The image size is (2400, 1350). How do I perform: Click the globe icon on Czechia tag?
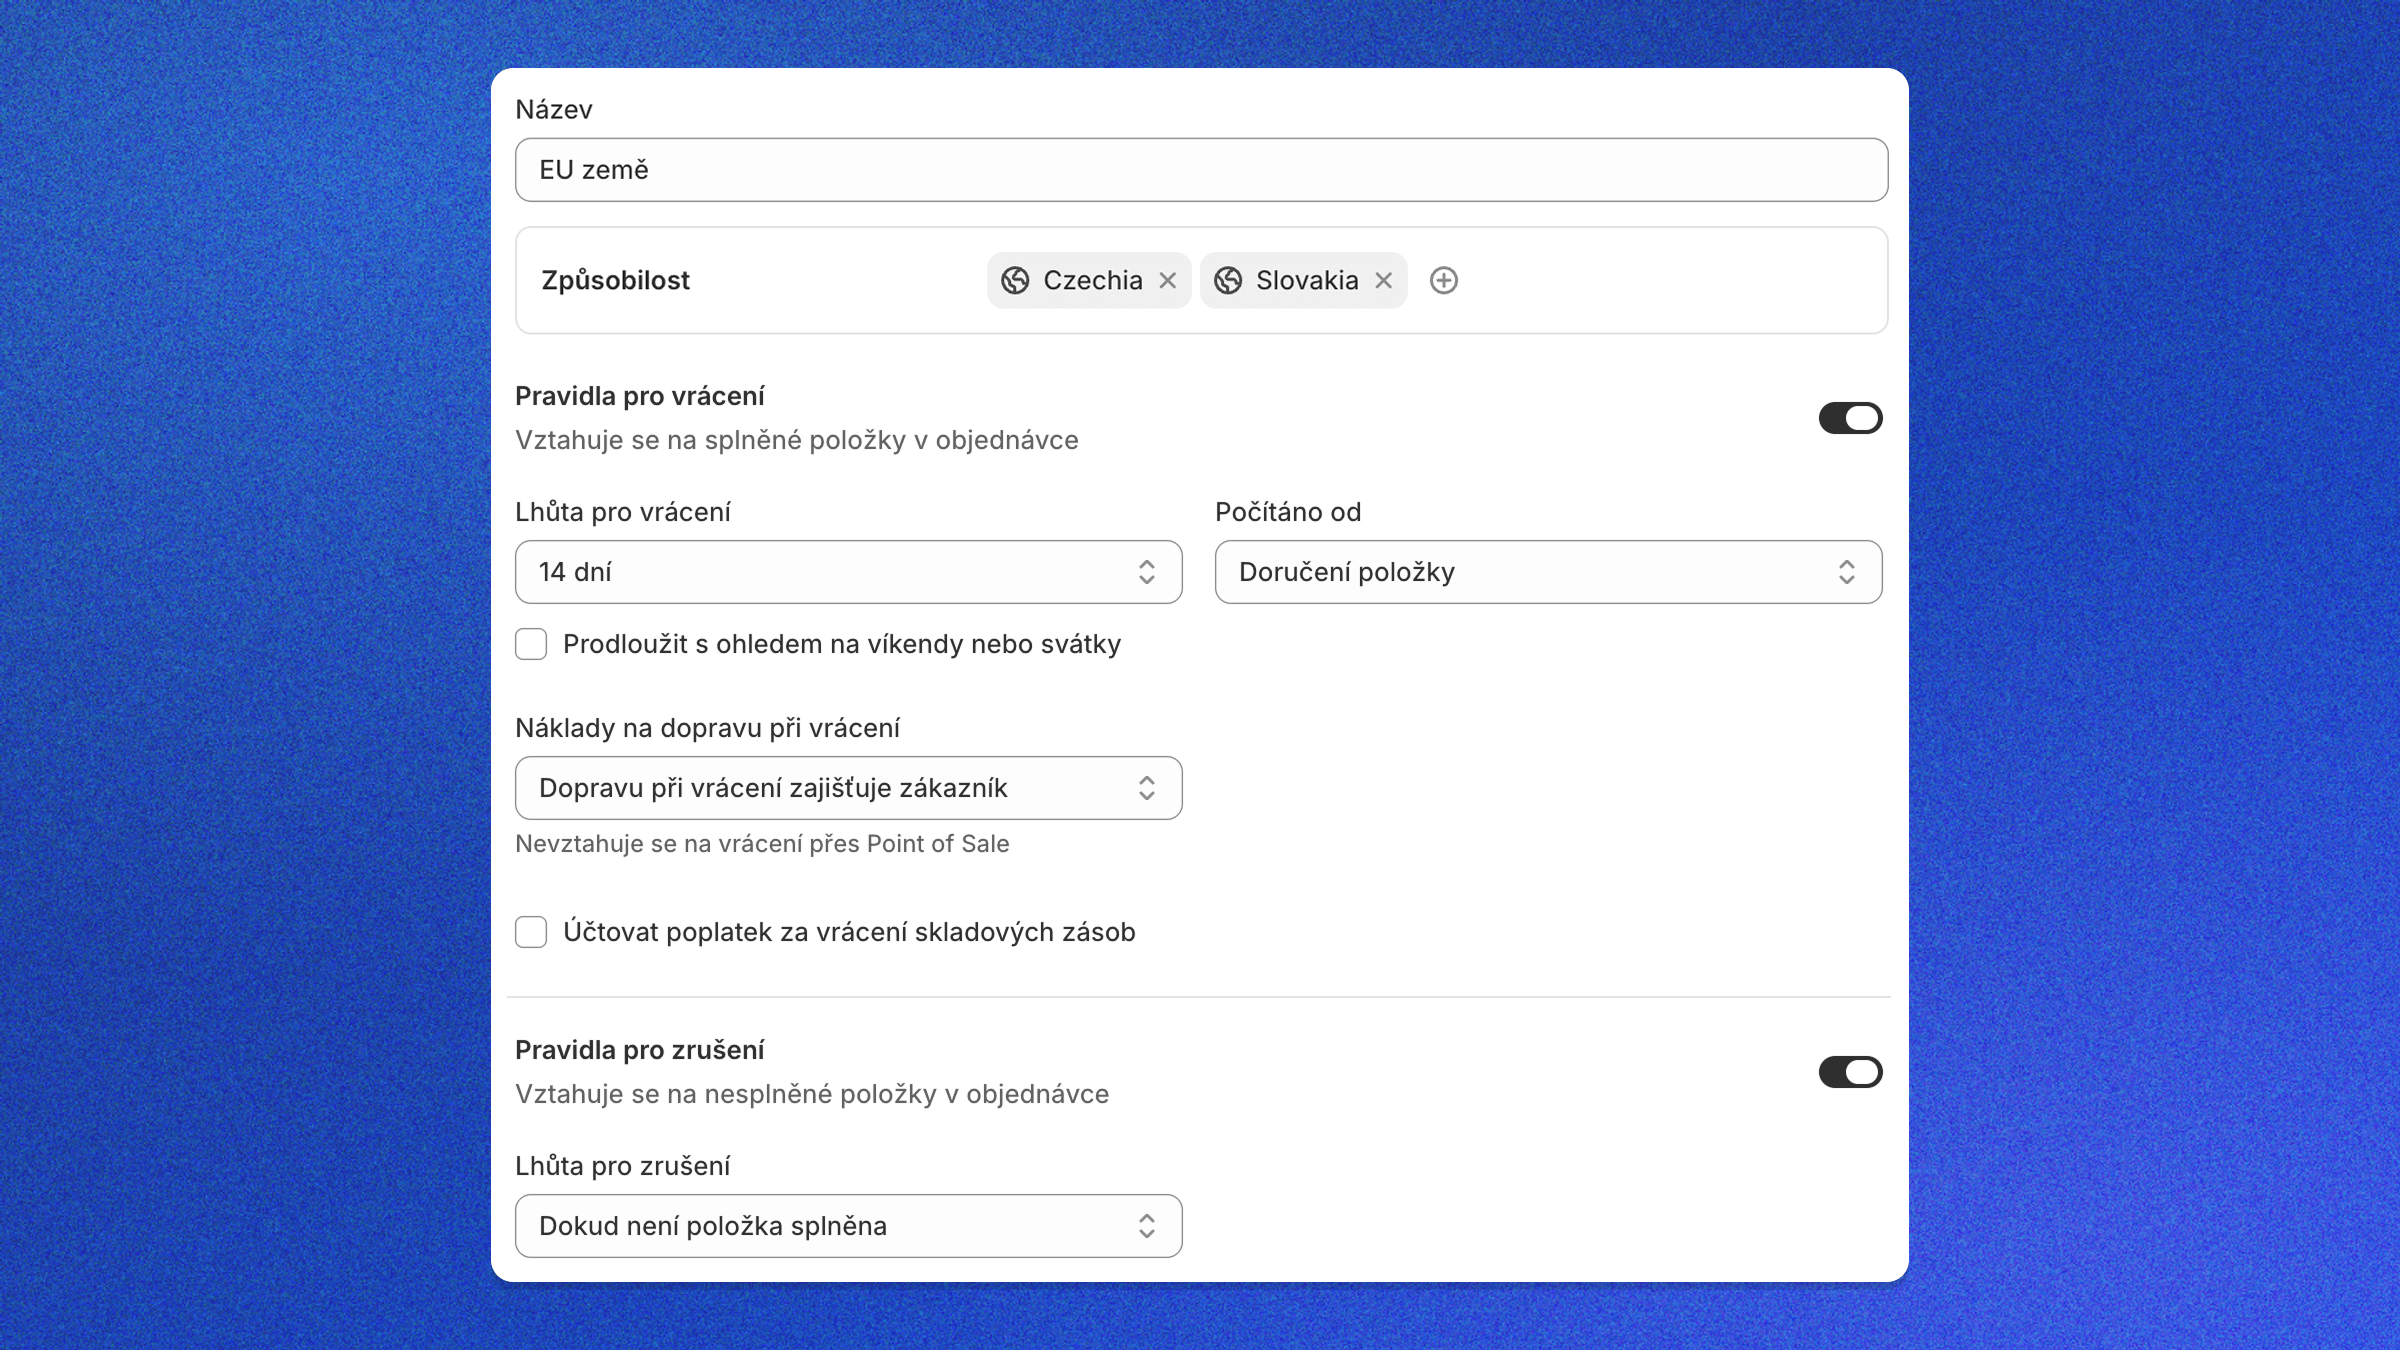click(1015, 281)
